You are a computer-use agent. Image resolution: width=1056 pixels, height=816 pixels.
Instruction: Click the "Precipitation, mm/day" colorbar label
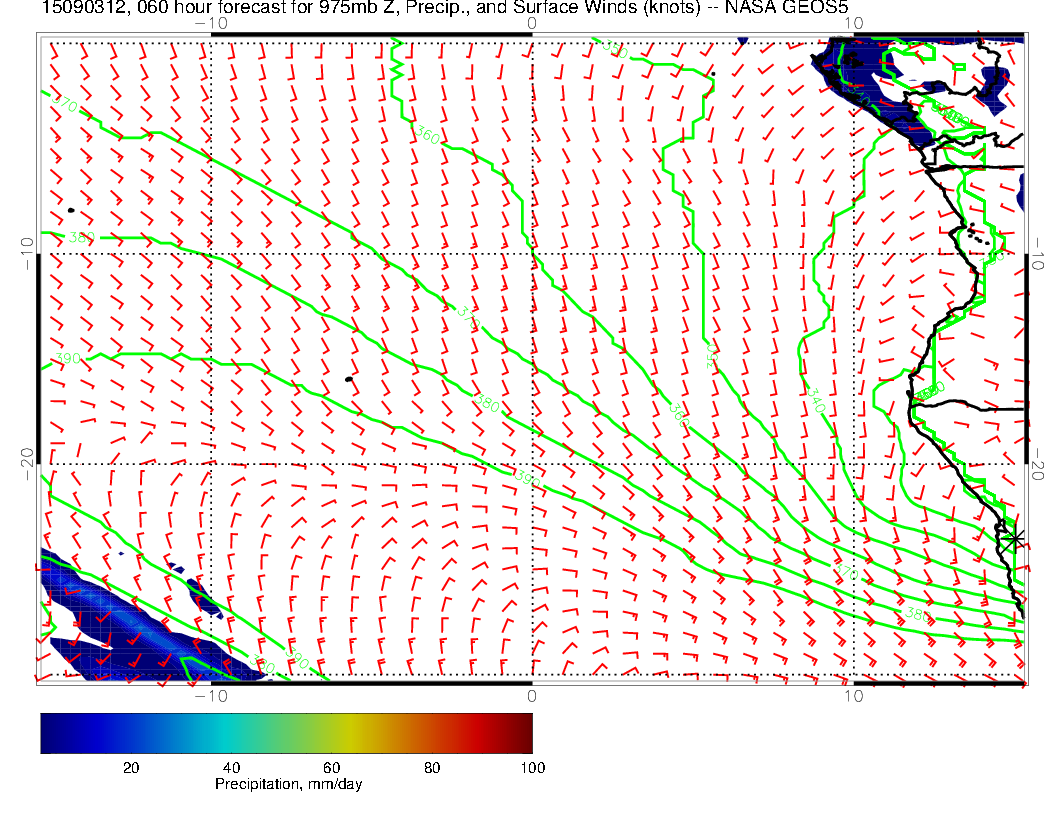coord(288,785)
